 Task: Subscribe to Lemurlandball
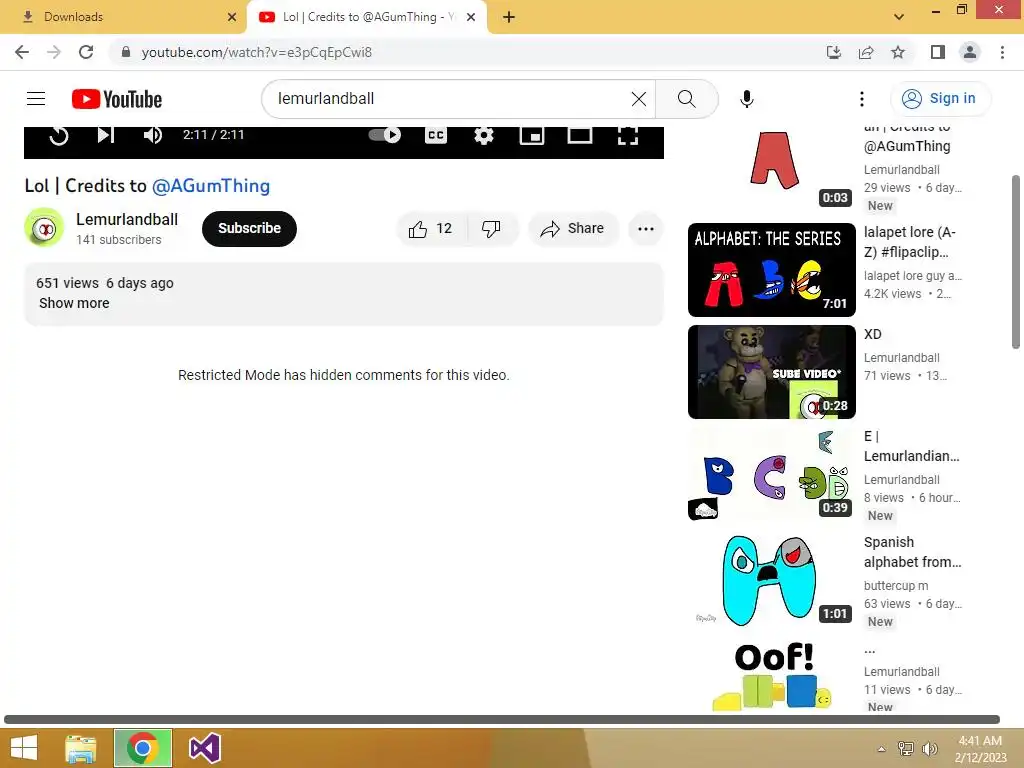pos(249,229)
